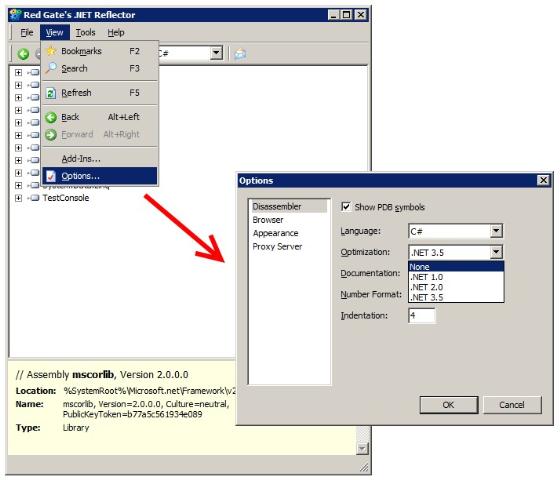This screenshot has width=560, height=480.
Task: Open the Language dropdown in Options
Action: point(496,231)
